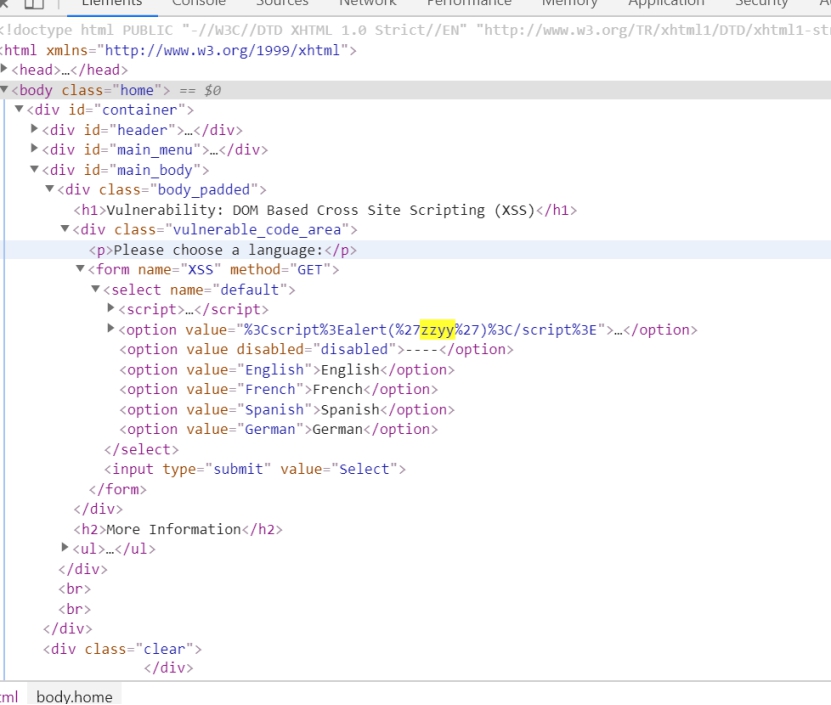This screenshot has width=831, height=705.
Task: Collapse the form name XSS node
Action: (x=80, y=268)
